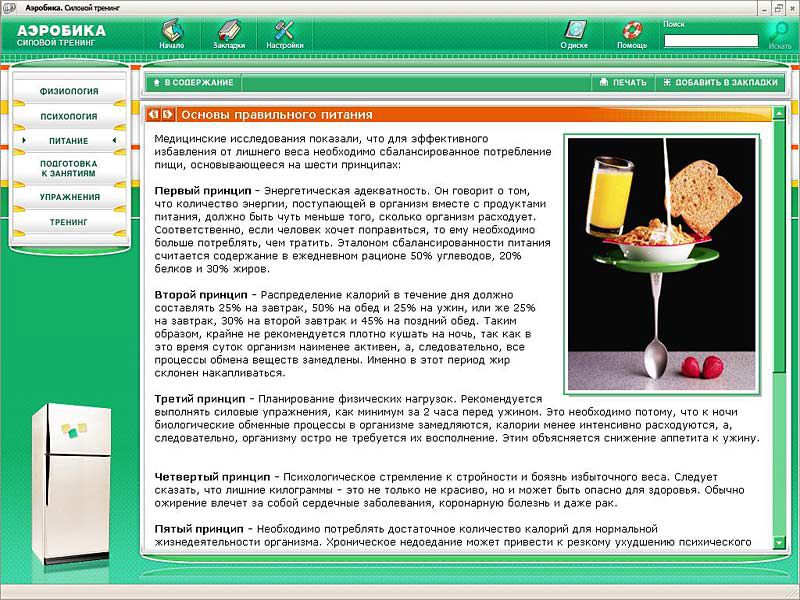Open the Психология section
The width and height of the screenshot is (800, 600).
[x=68, y=117]
